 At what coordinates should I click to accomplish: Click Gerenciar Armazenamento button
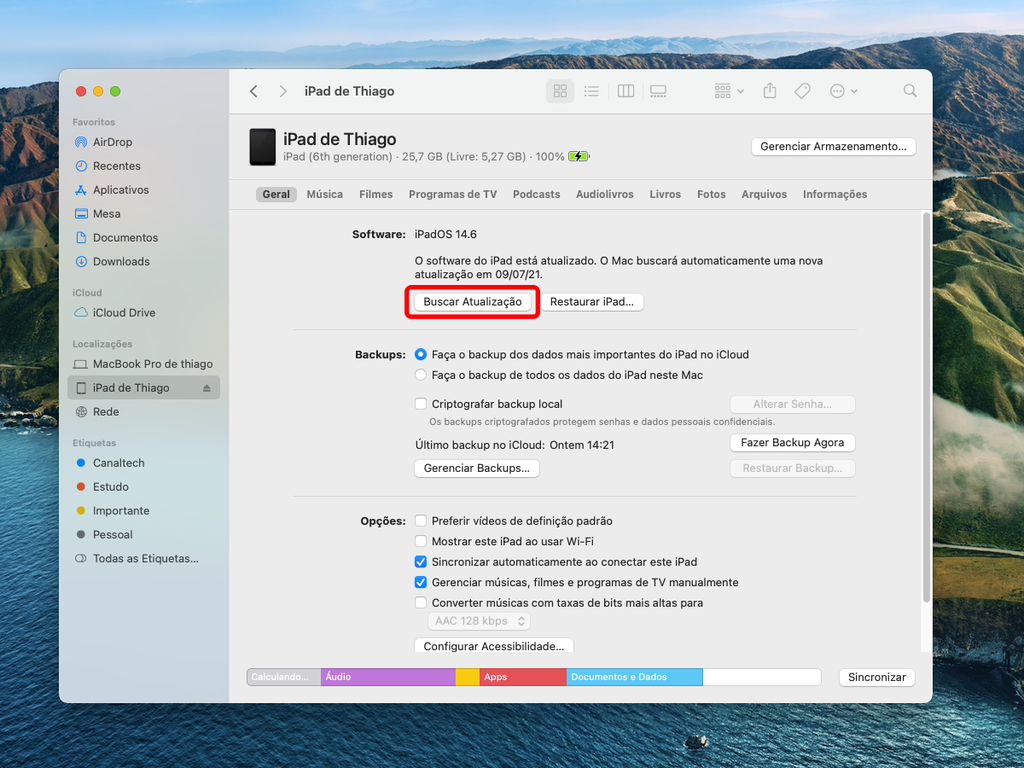coord(833,146)
